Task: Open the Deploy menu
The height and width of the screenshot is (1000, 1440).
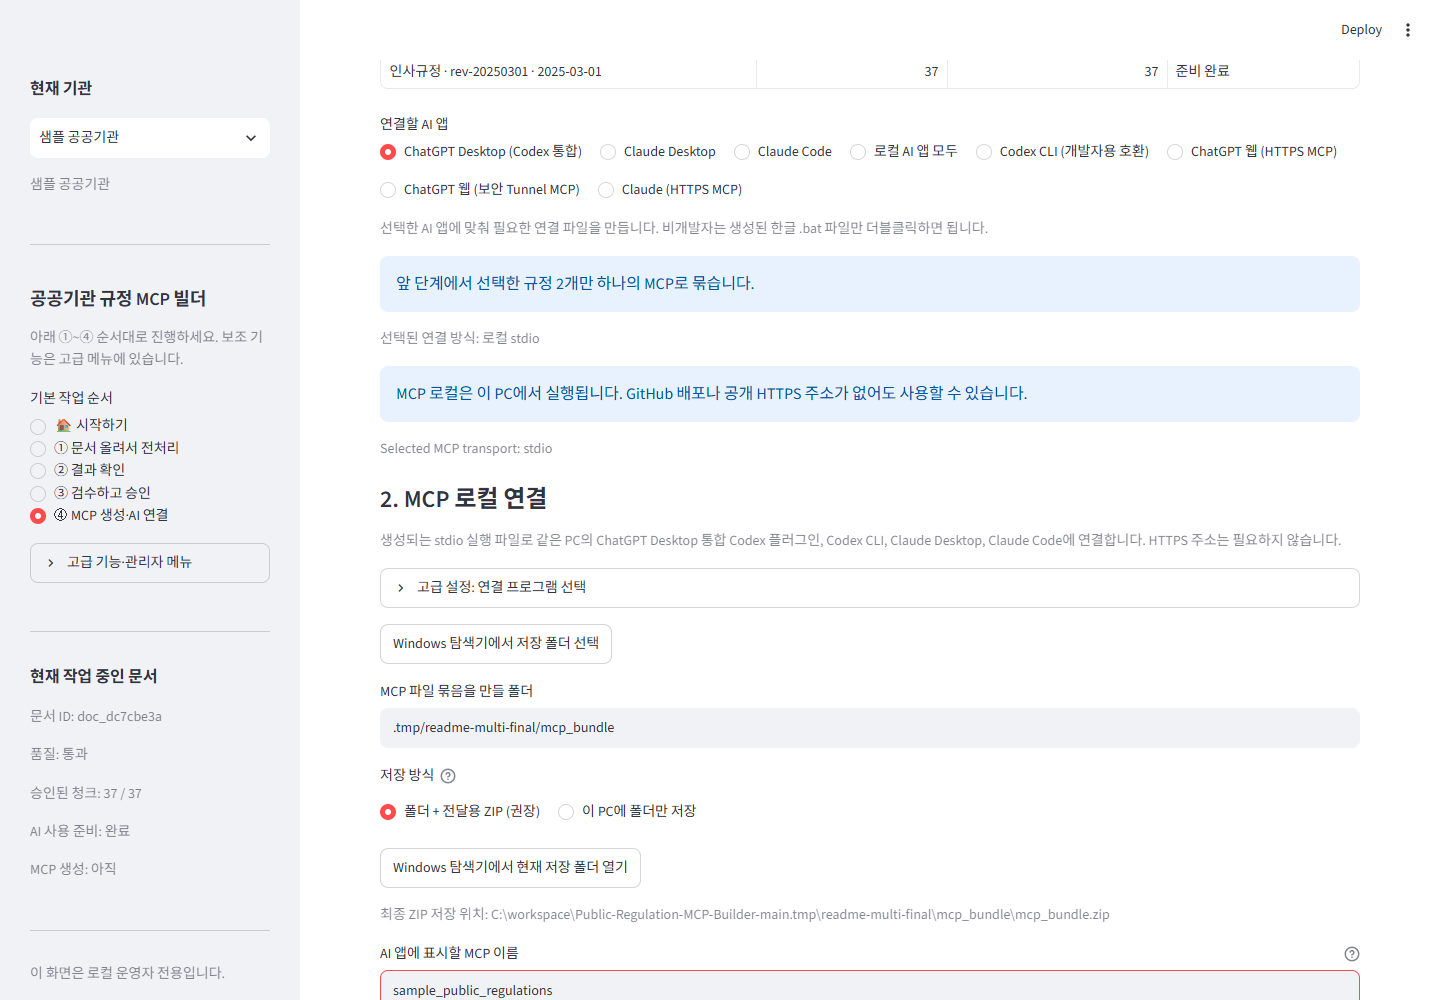Action: (1361, 30)
